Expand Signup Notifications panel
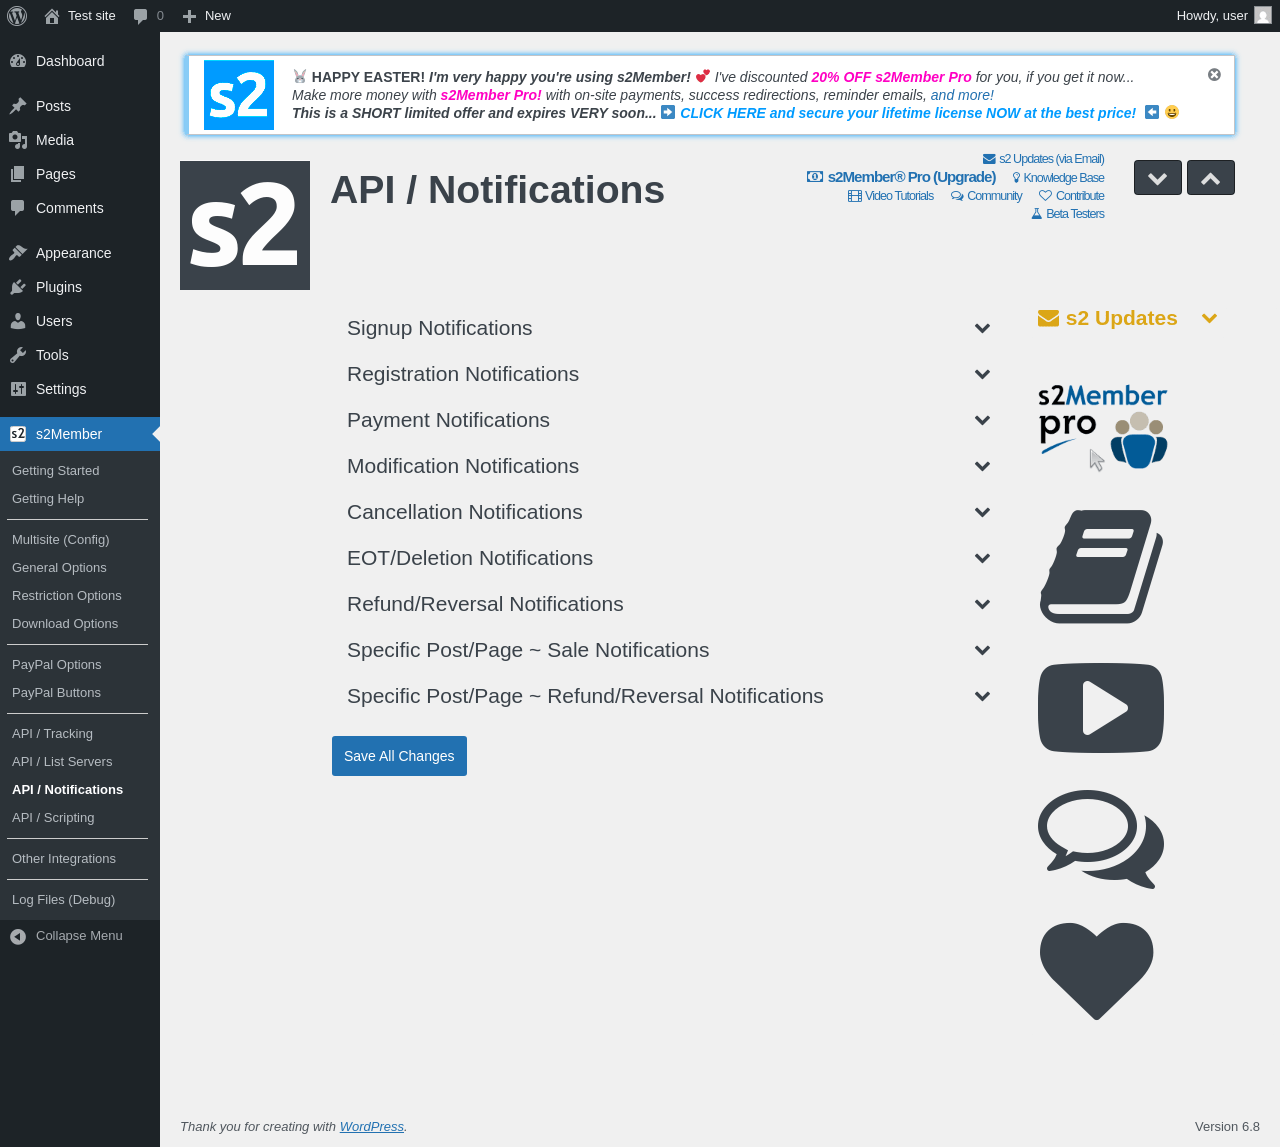 (668, 328)
